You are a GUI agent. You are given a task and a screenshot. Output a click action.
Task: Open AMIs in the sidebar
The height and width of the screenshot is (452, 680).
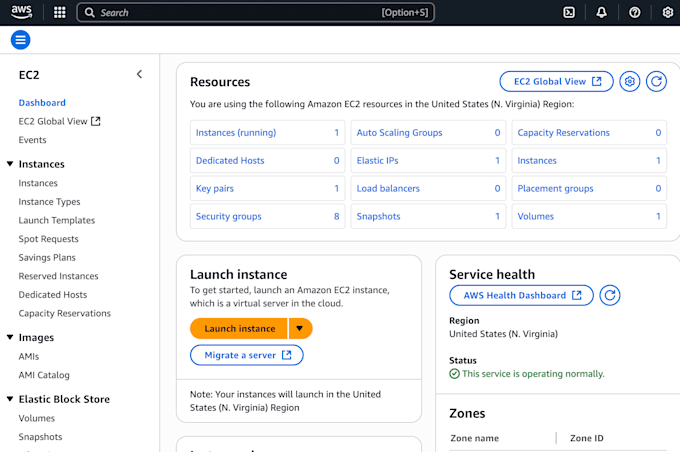tap(29, 357)
